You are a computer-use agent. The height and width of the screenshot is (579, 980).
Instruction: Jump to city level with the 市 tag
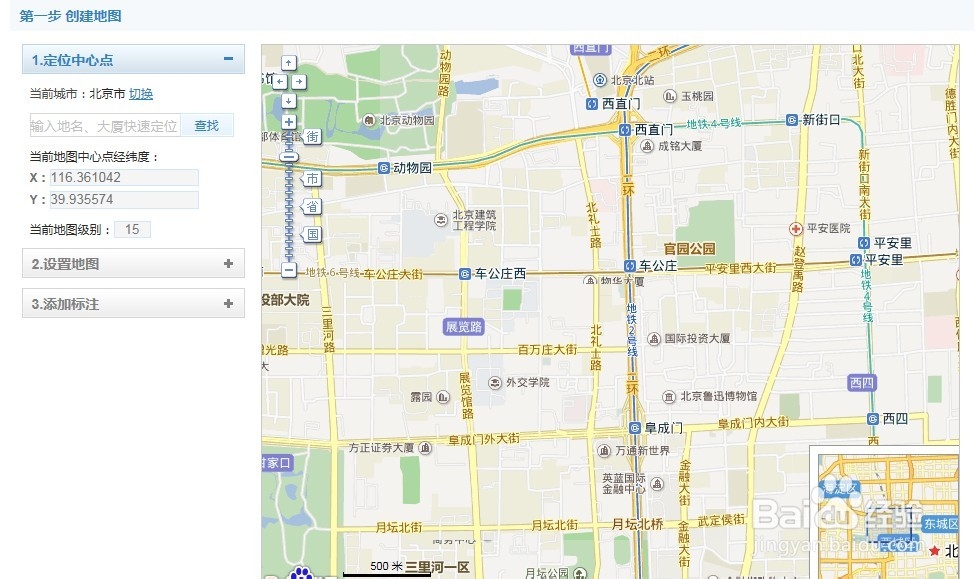312,179
